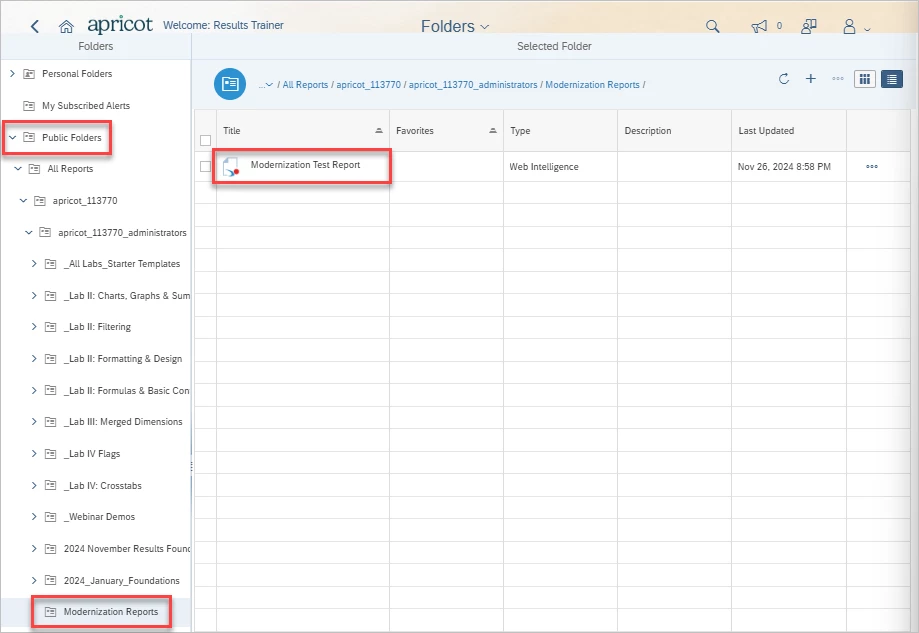Select all rows header checkbox
Image resolution: width=919 pixels, height=633 pixels.
pos(205,140)
